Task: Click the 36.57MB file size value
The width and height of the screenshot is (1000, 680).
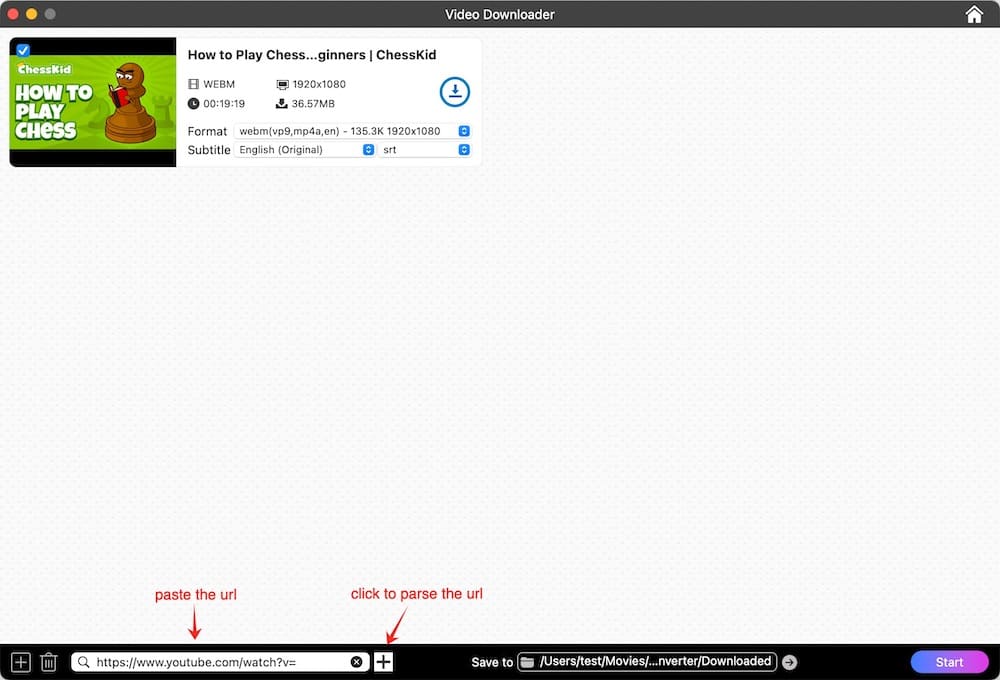Action: click(x=313, y=103)
